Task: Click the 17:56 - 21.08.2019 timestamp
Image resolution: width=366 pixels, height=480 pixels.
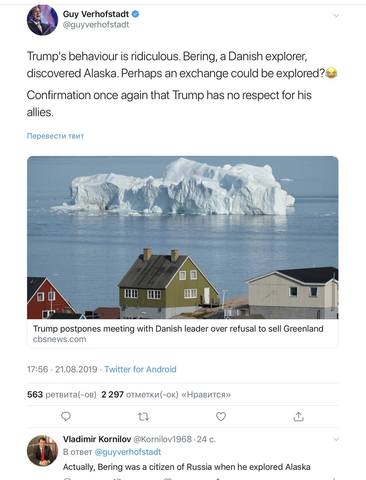Action: (x=62, y=369)
